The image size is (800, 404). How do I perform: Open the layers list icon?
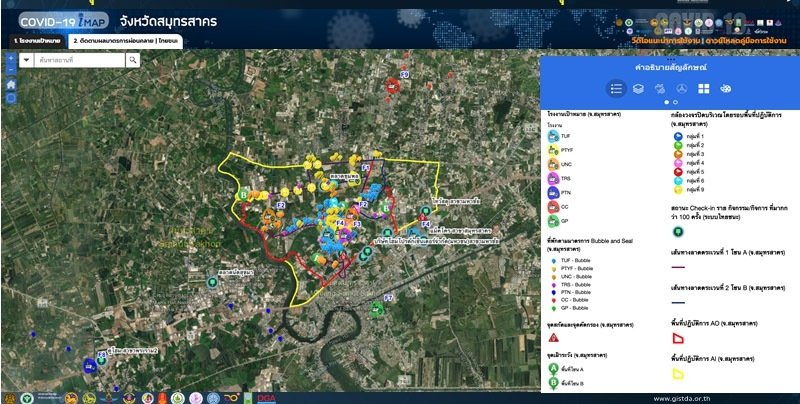coord(638,89)
